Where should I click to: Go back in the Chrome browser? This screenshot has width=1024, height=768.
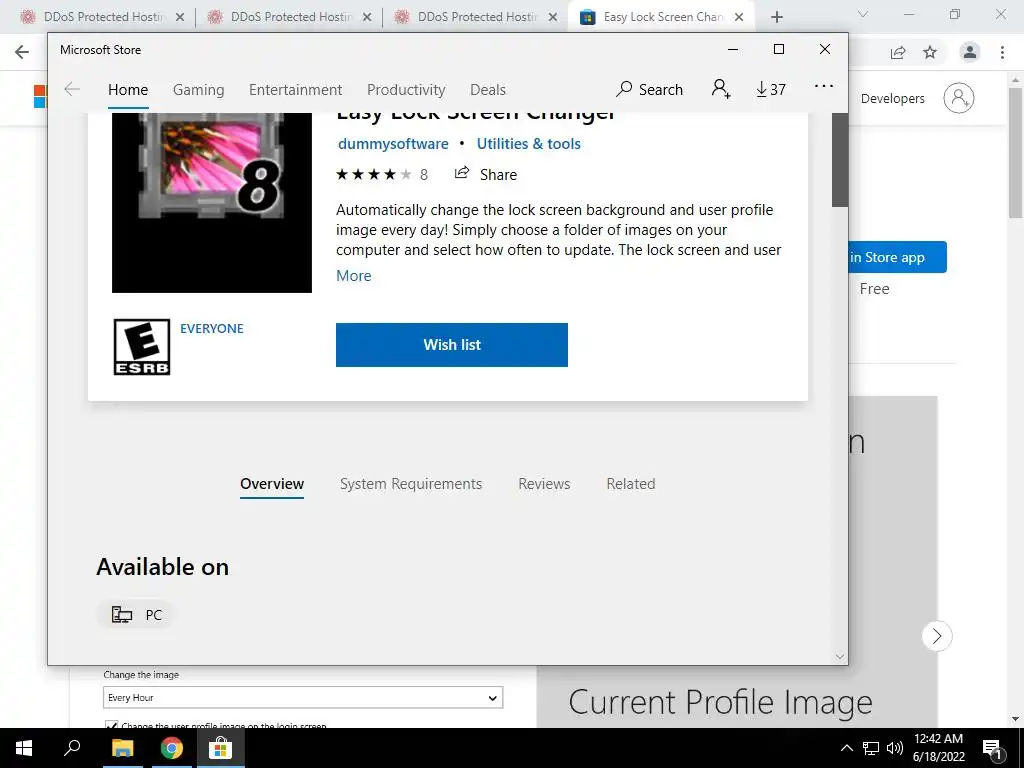(22, 52)
